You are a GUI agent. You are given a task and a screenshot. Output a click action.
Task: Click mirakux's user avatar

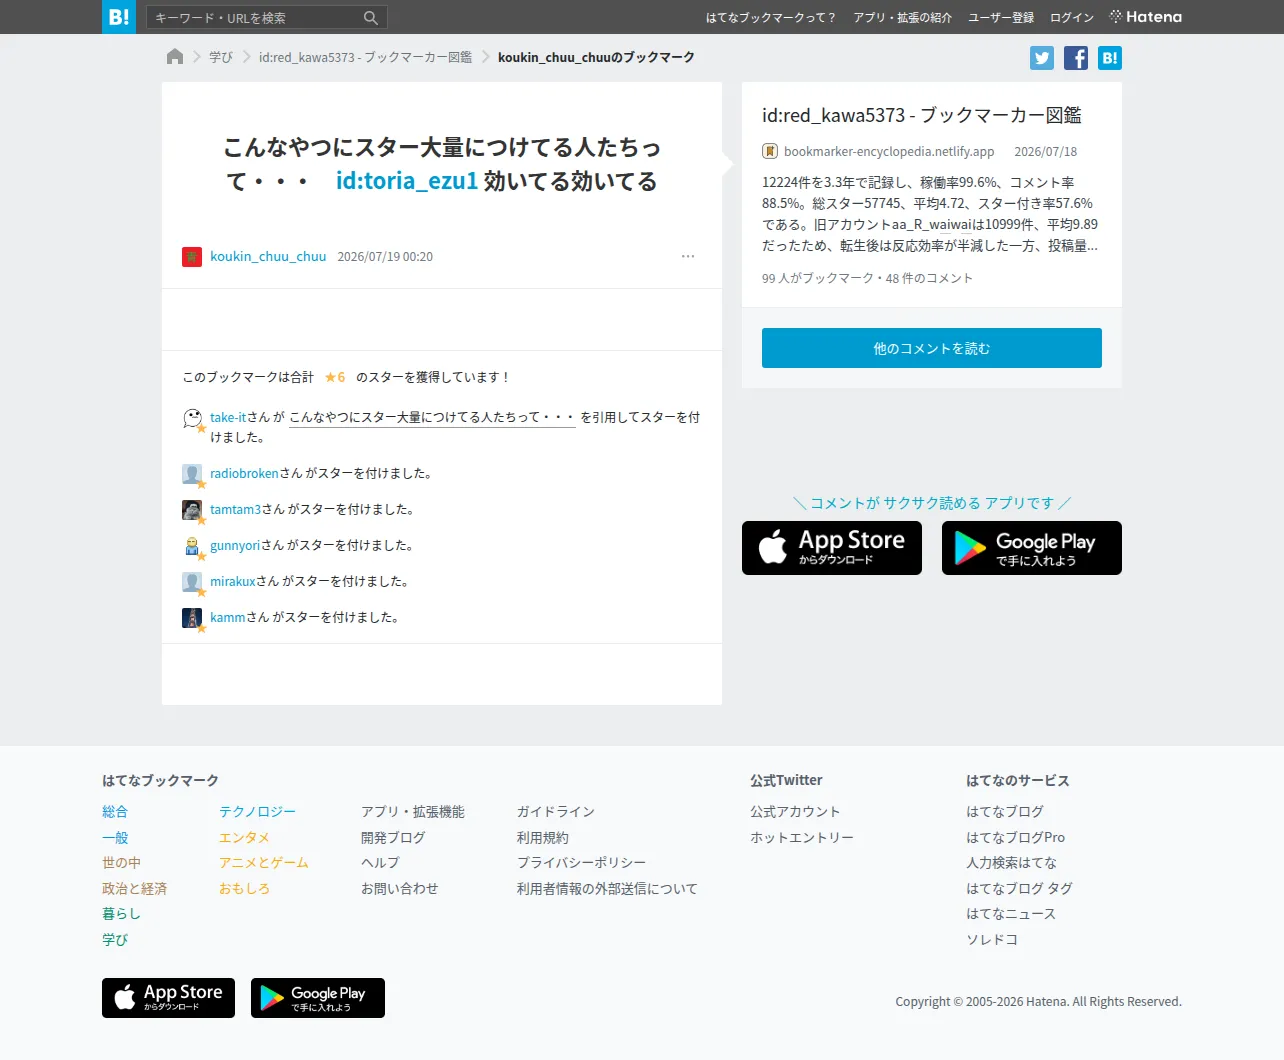click(192, 582)
